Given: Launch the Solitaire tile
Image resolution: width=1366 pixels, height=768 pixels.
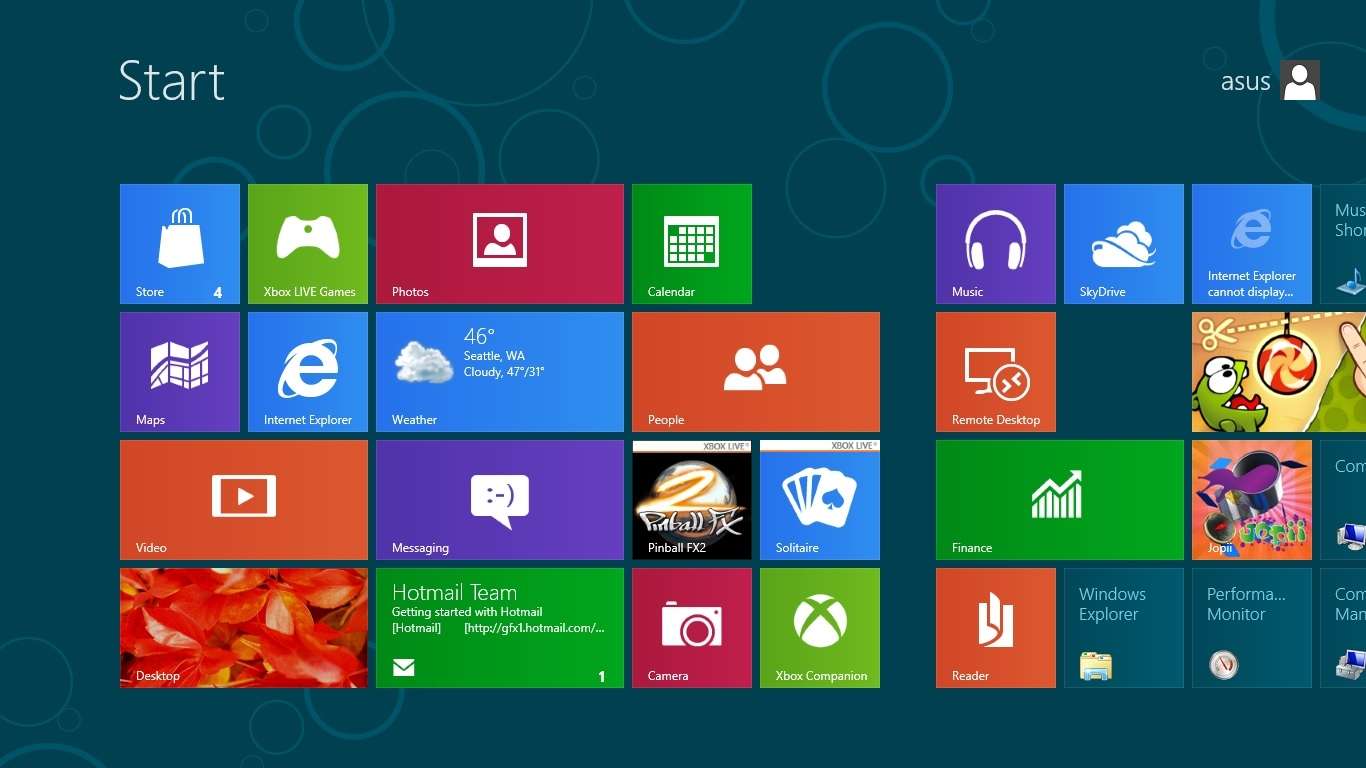Looking at the screenshot, I should tap(820, 500).
